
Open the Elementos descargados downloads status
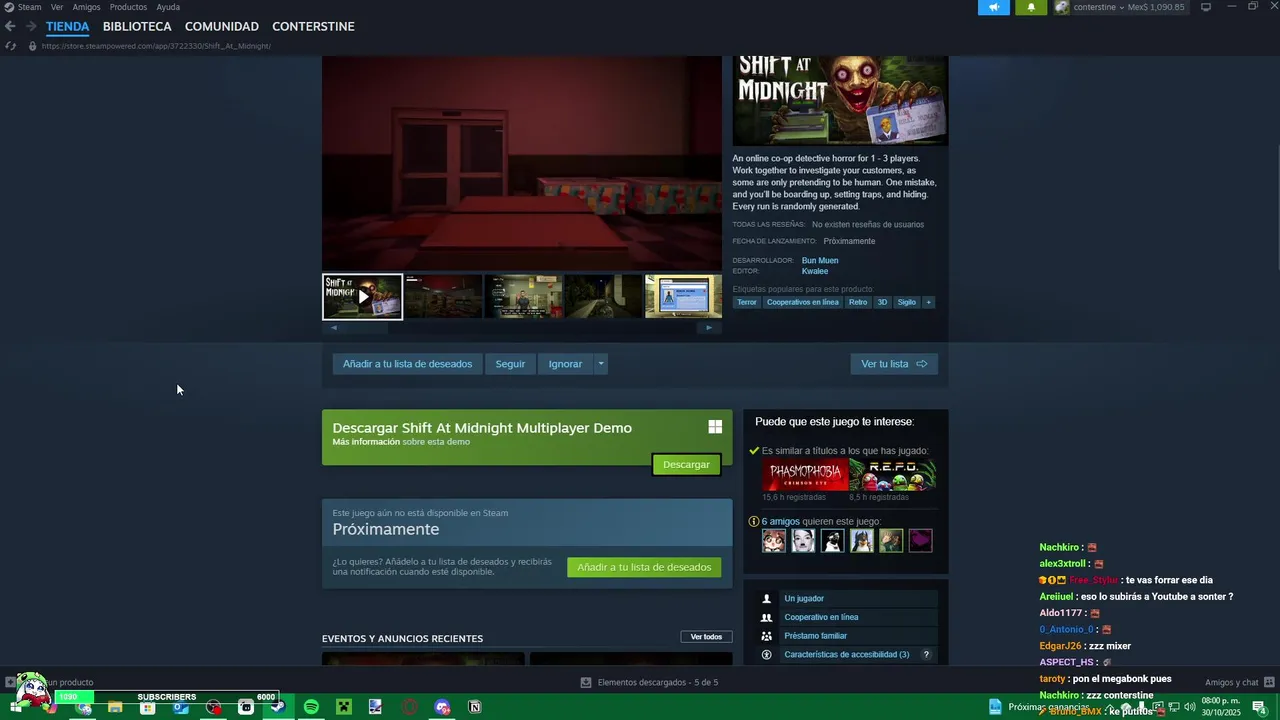tap(649, 683)
